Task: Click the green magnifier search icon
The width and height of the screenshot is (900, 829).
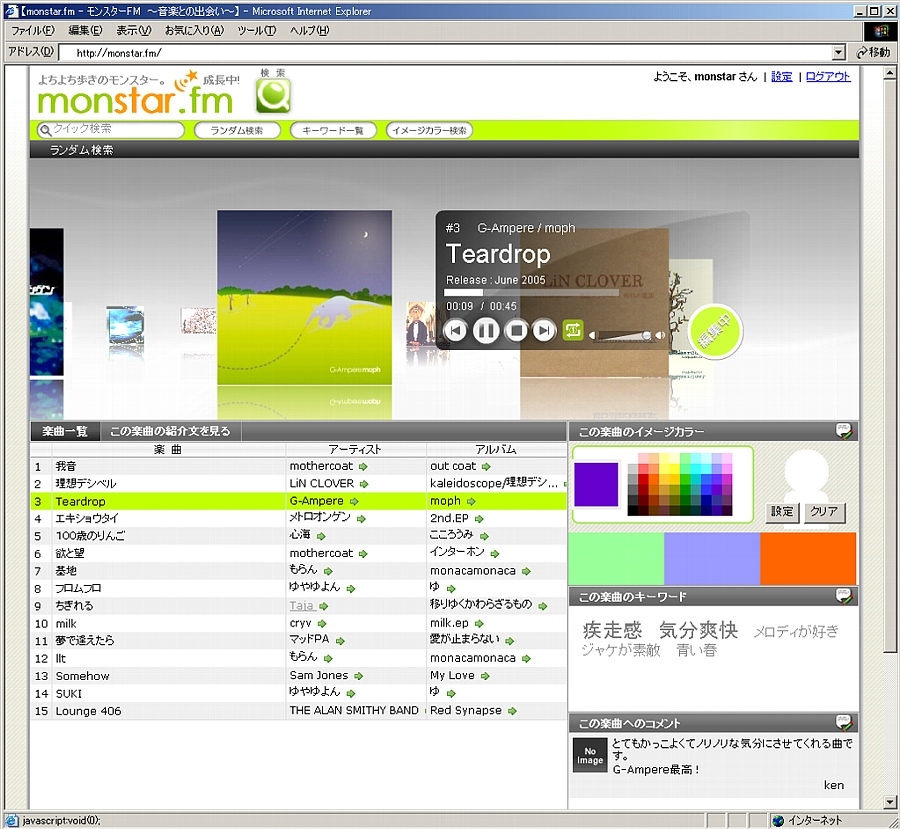Action: [273, 96]
